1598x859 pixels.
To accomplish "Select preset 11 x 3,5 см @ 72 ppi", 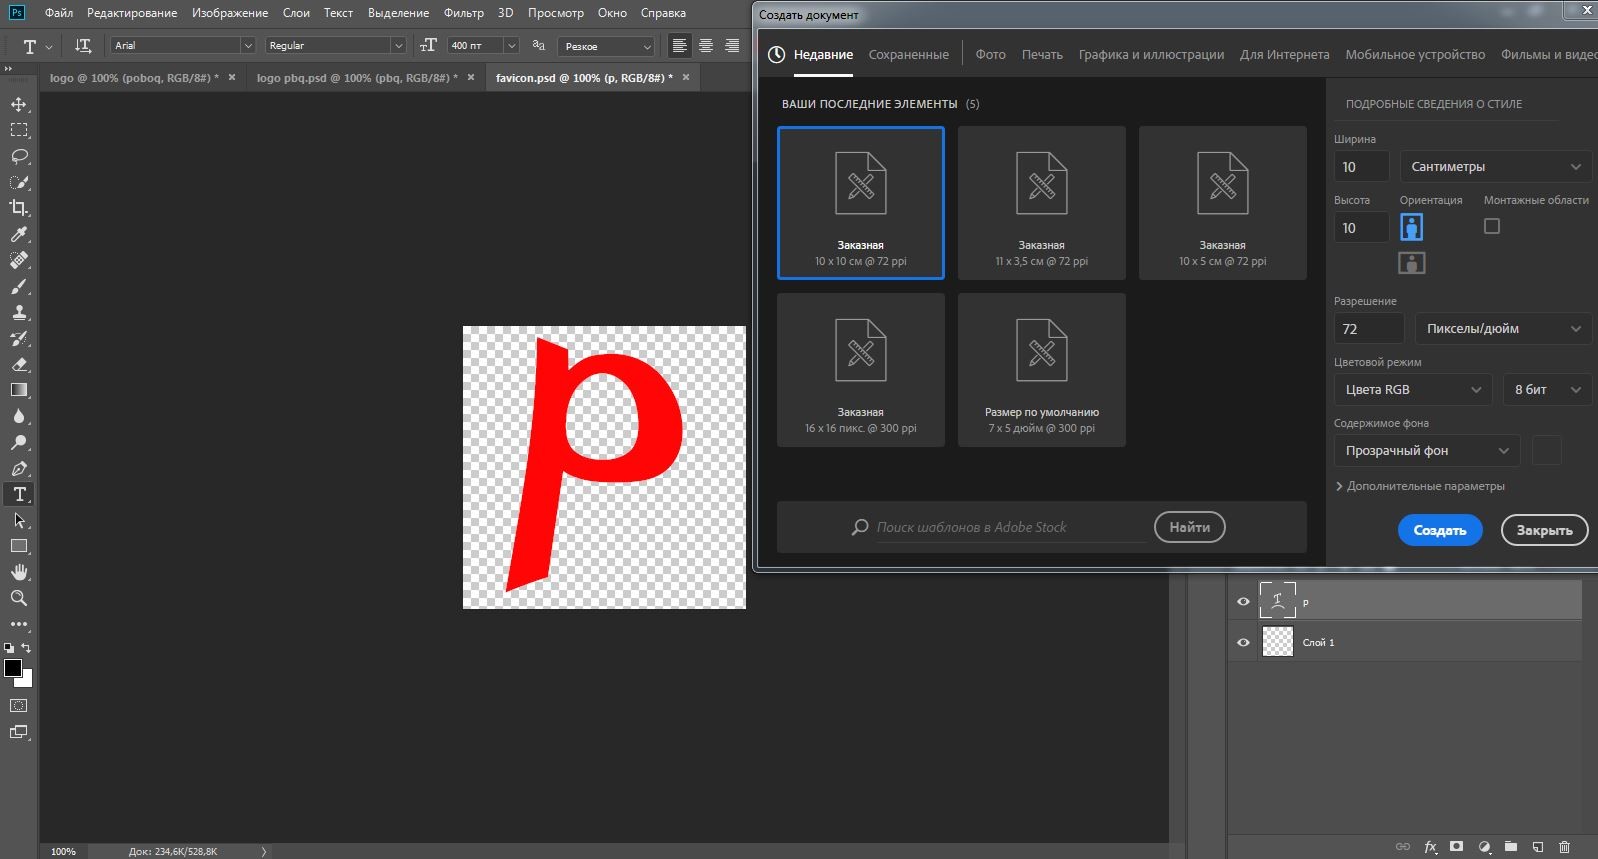I will pyautogui.click(x=1041, y=203).
